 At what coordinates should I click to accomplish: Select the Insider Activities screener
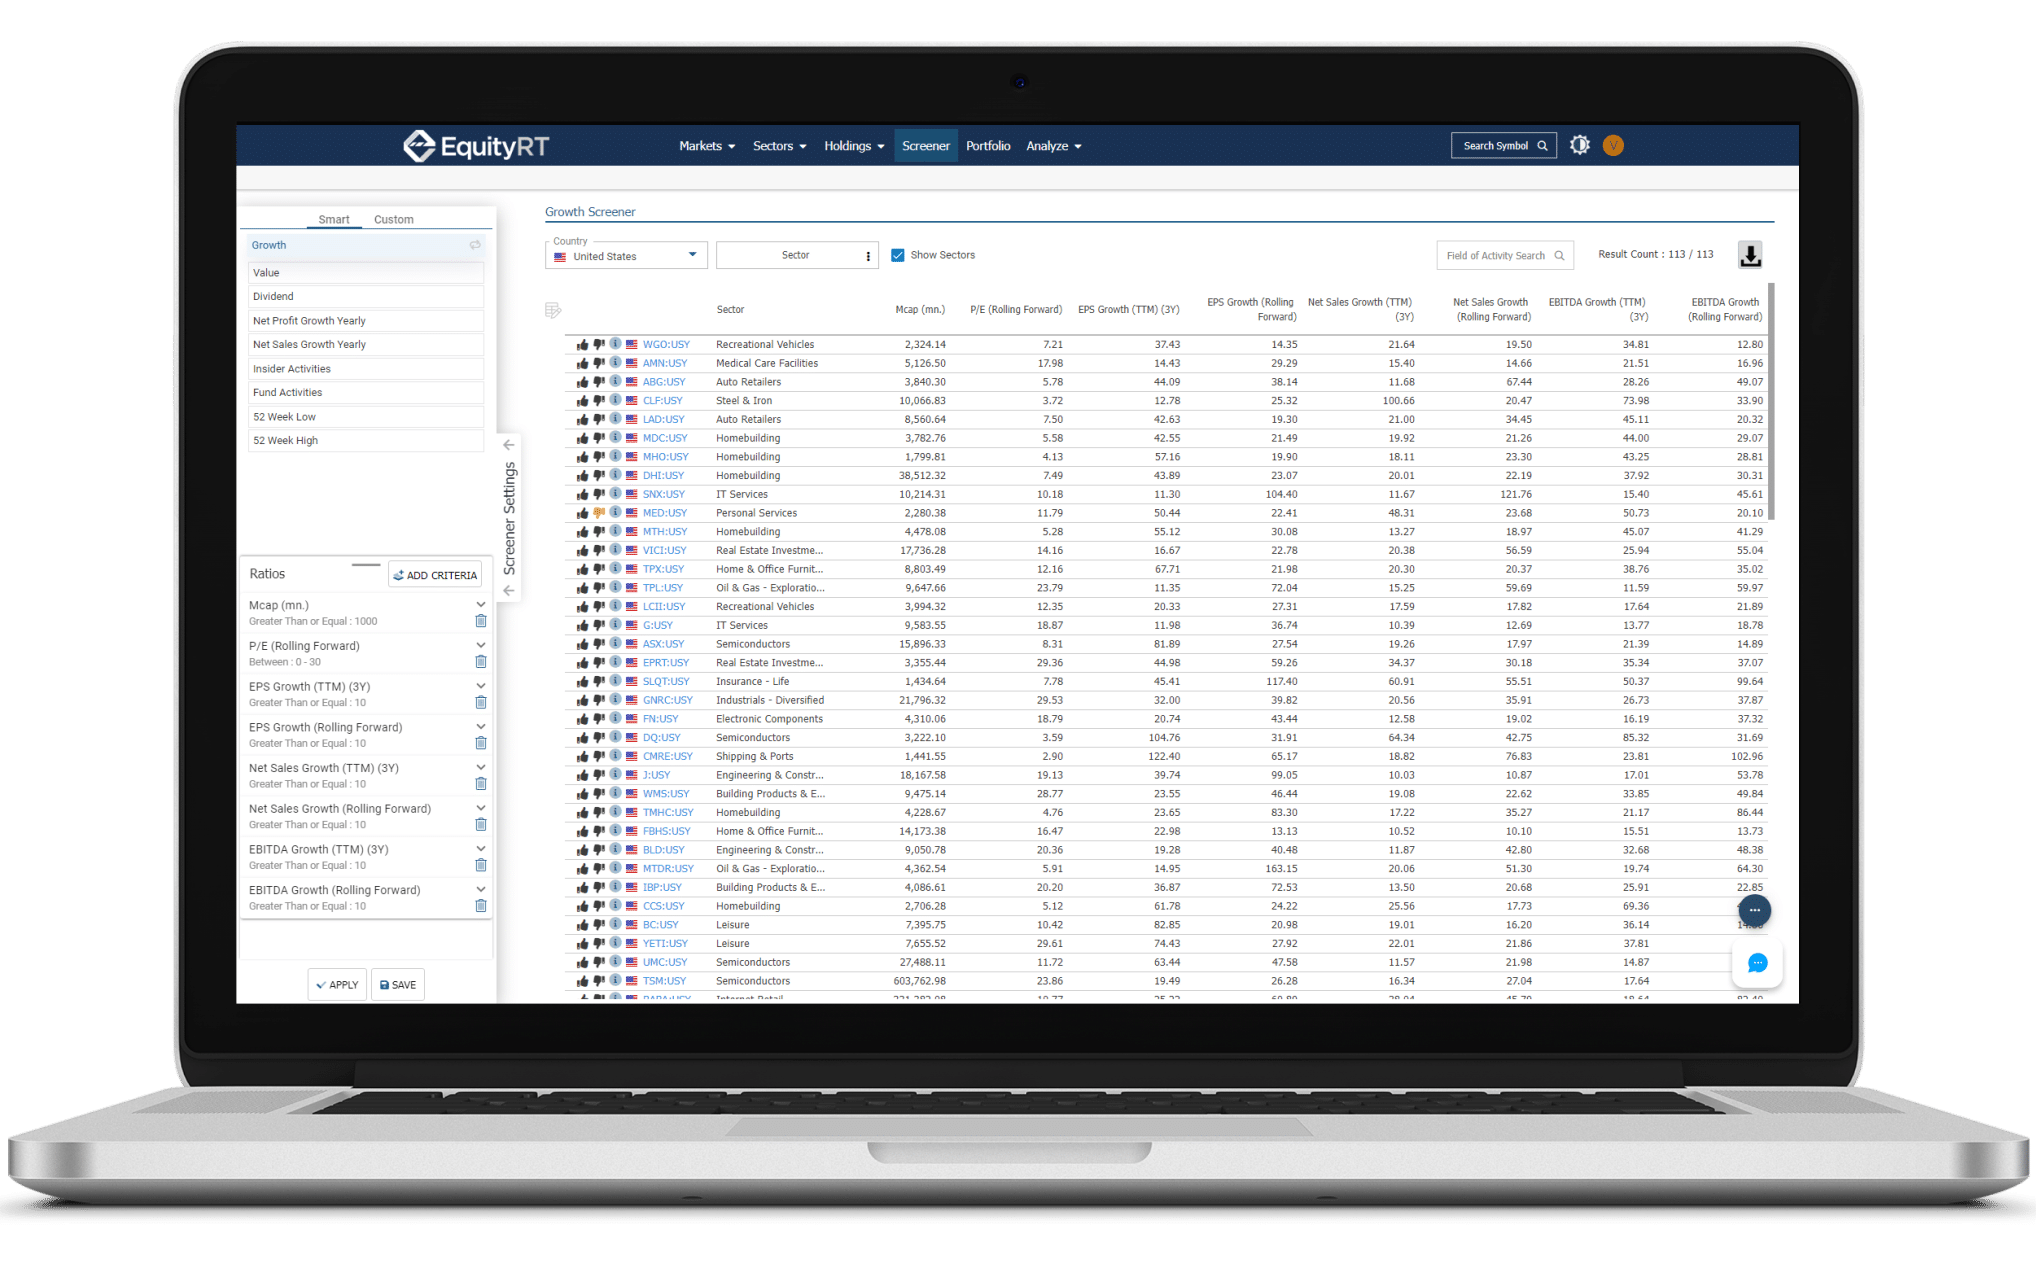366,369
